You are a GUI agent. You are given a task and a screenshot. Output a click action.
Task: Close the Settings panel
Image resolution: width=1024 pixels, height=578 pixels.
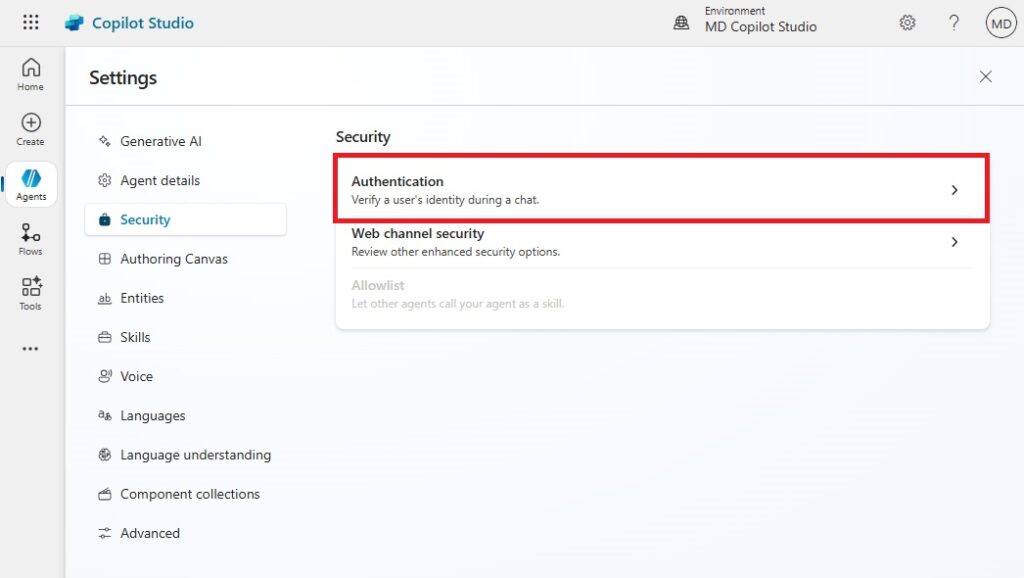(985, 76)
